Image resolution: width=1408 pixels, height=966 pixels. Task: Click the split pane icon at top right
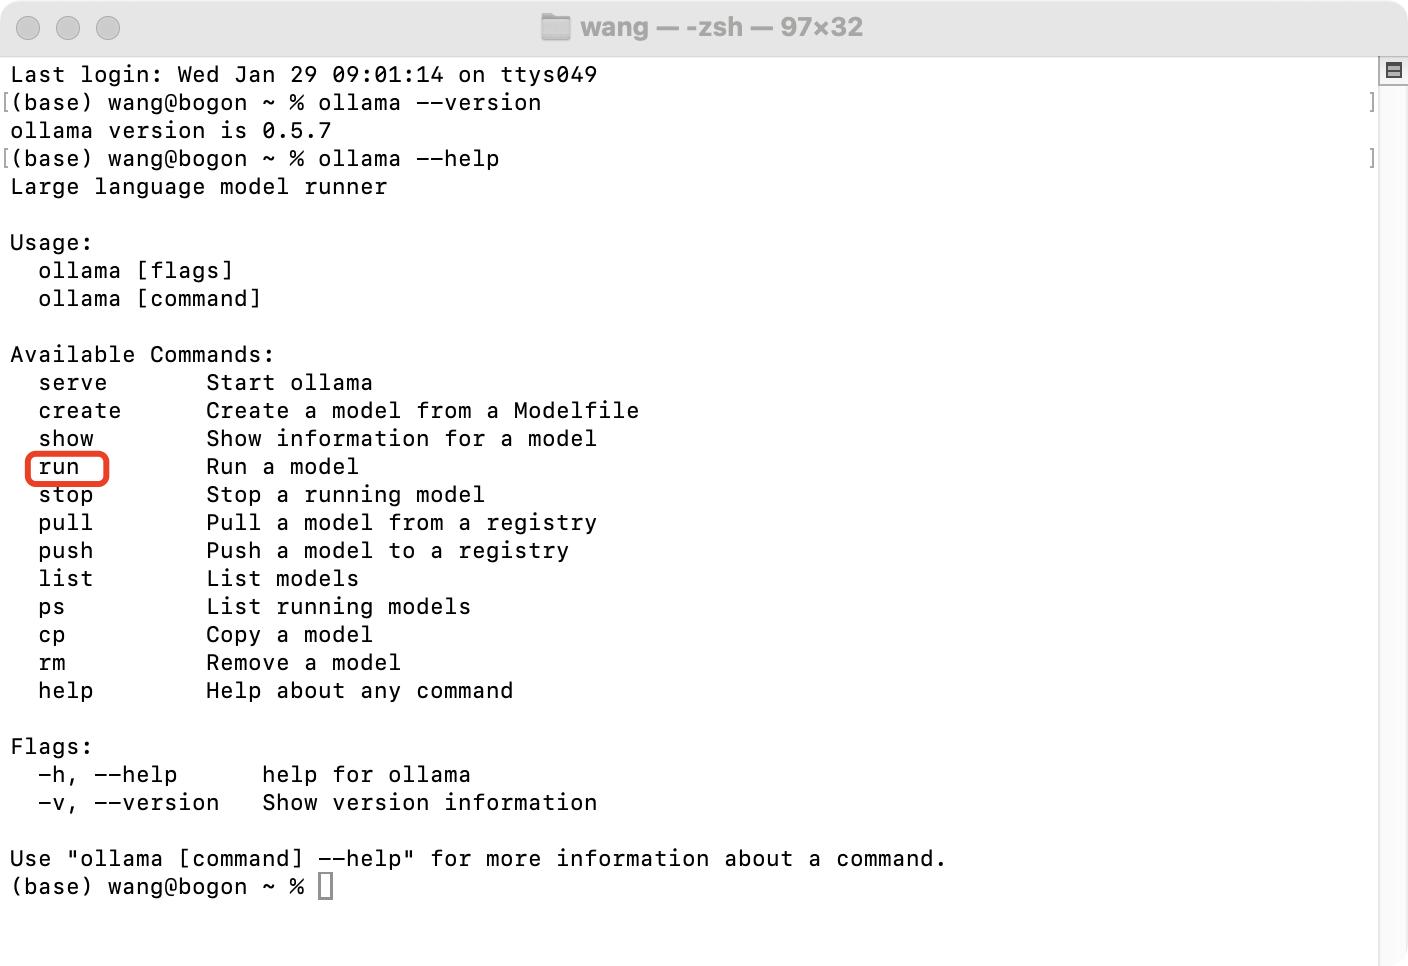1393,70
